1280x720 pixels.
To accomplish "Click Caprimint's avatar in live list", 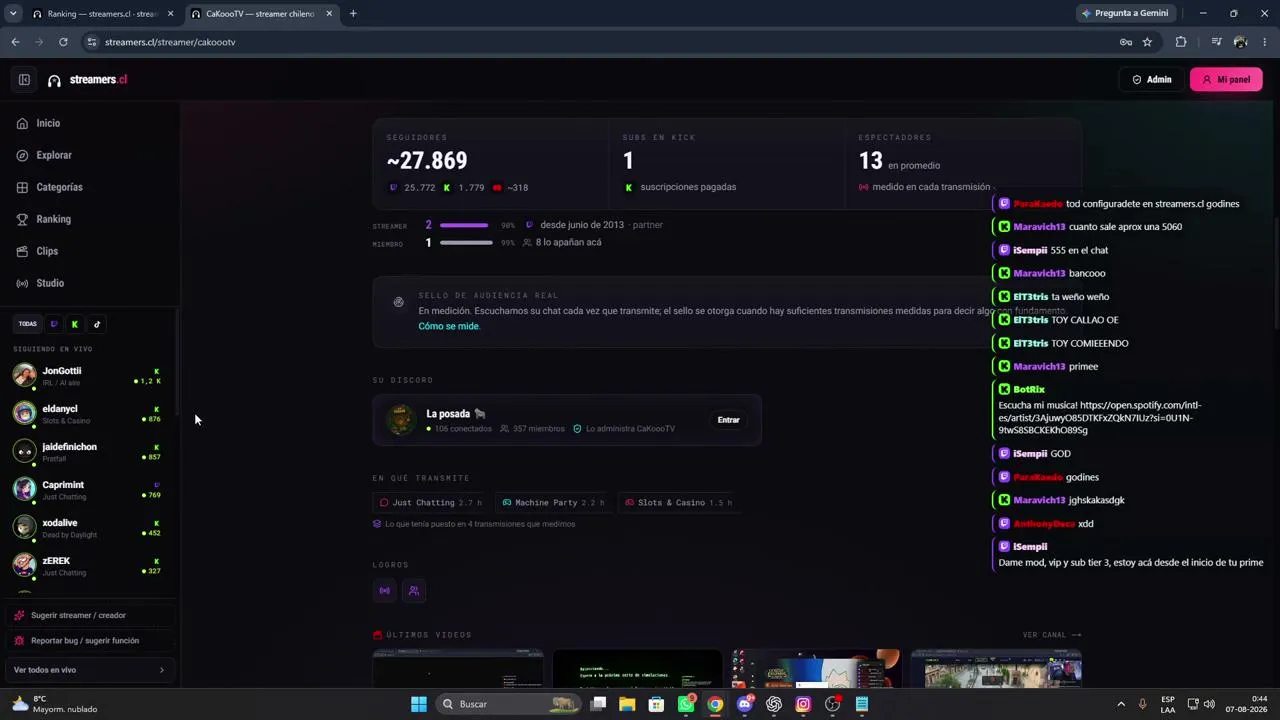I will coord(24,489).
